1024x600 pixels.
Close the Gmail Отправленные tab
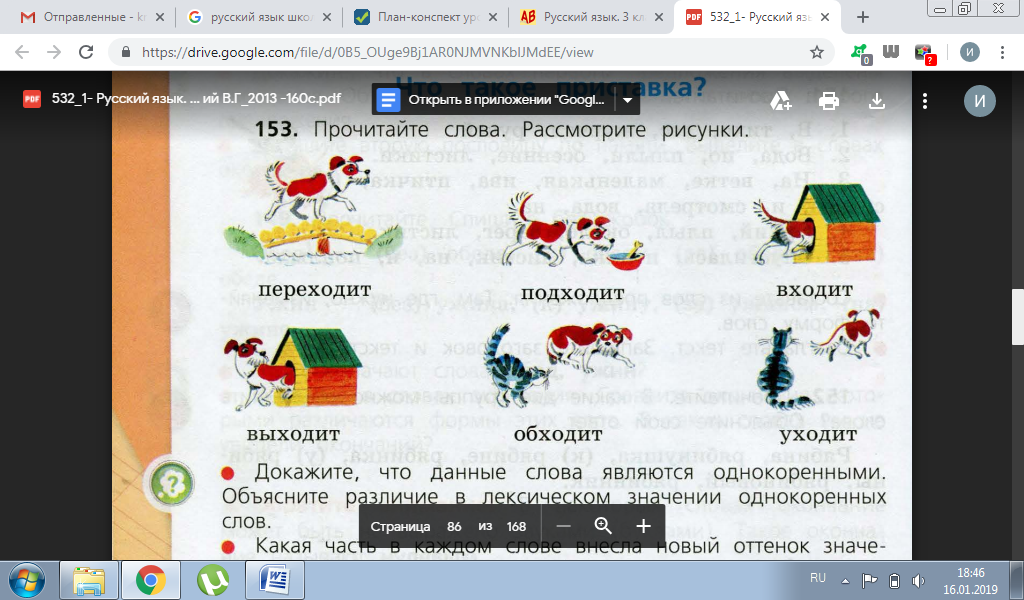[x=159, y=18]
